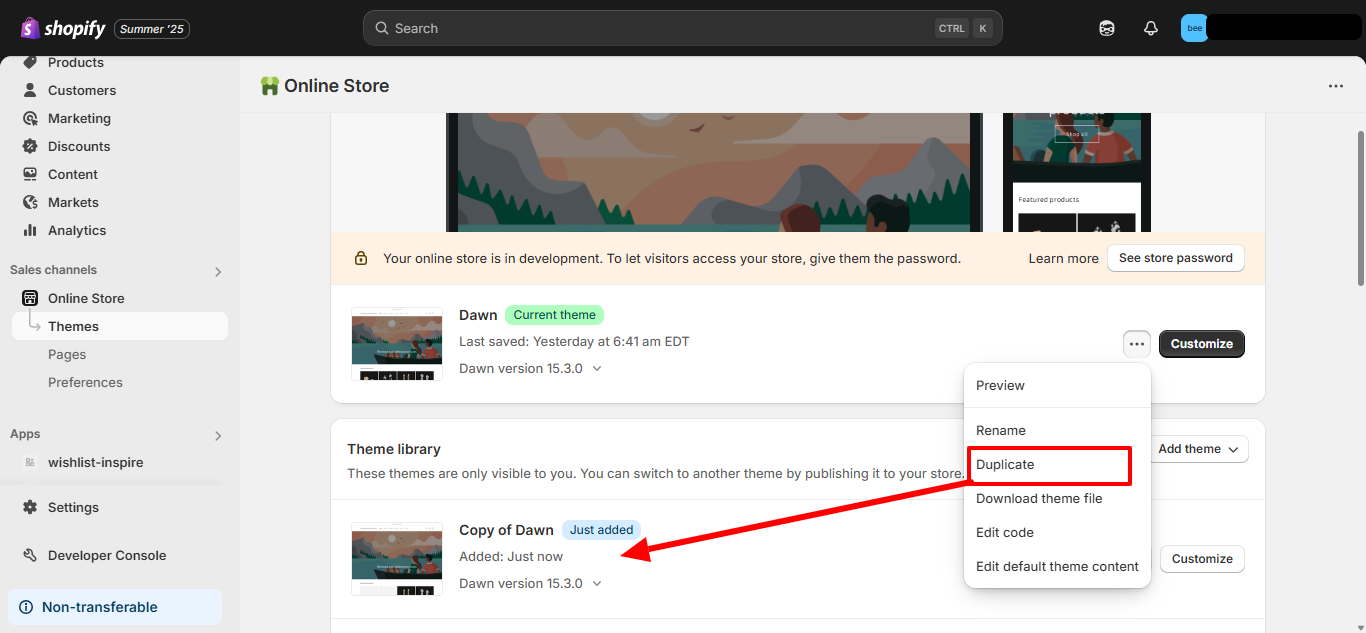
Task: Expand the Apps section chevron
Action: (x=217, y=435)
